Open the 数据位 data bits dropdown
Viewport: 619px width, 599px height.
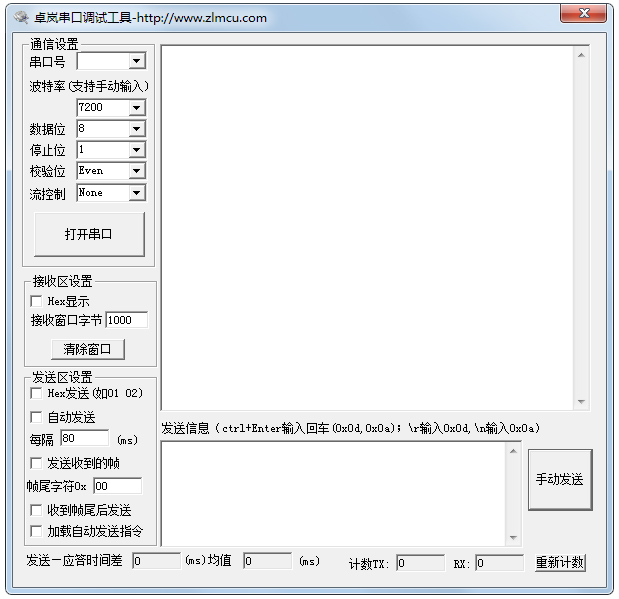[137, 129]
